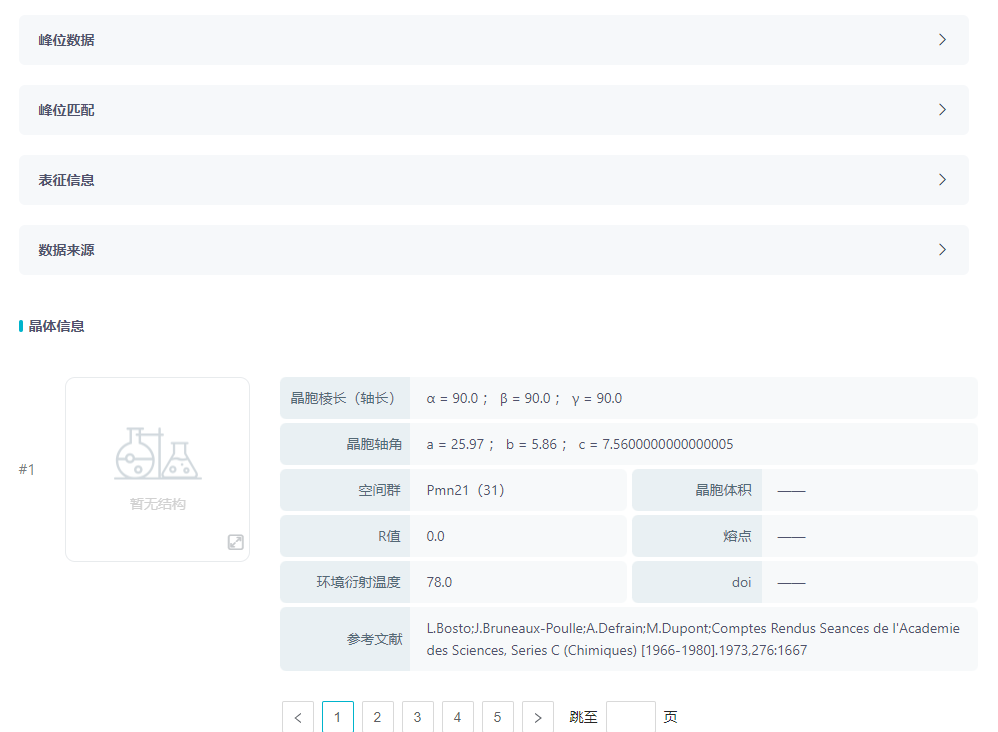
Task: Click the 晶胞轴角 label cell
Action: tap(345, 444)
